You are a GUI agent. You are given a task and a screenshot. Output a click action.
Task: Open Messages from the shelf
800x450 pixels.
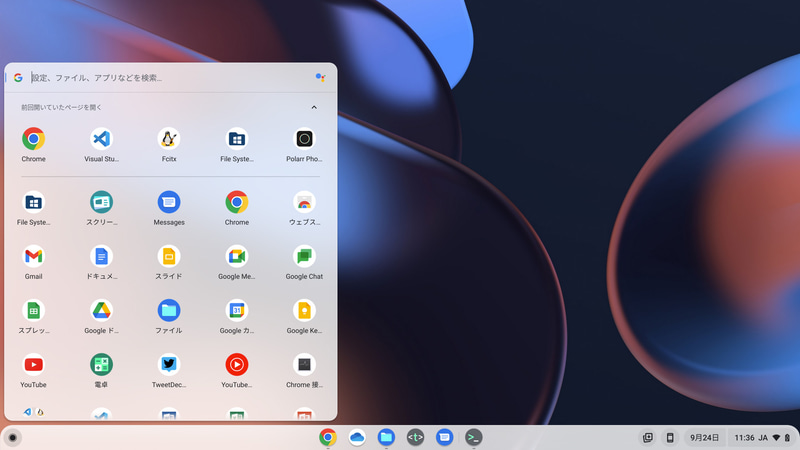(x=444, y=437)
